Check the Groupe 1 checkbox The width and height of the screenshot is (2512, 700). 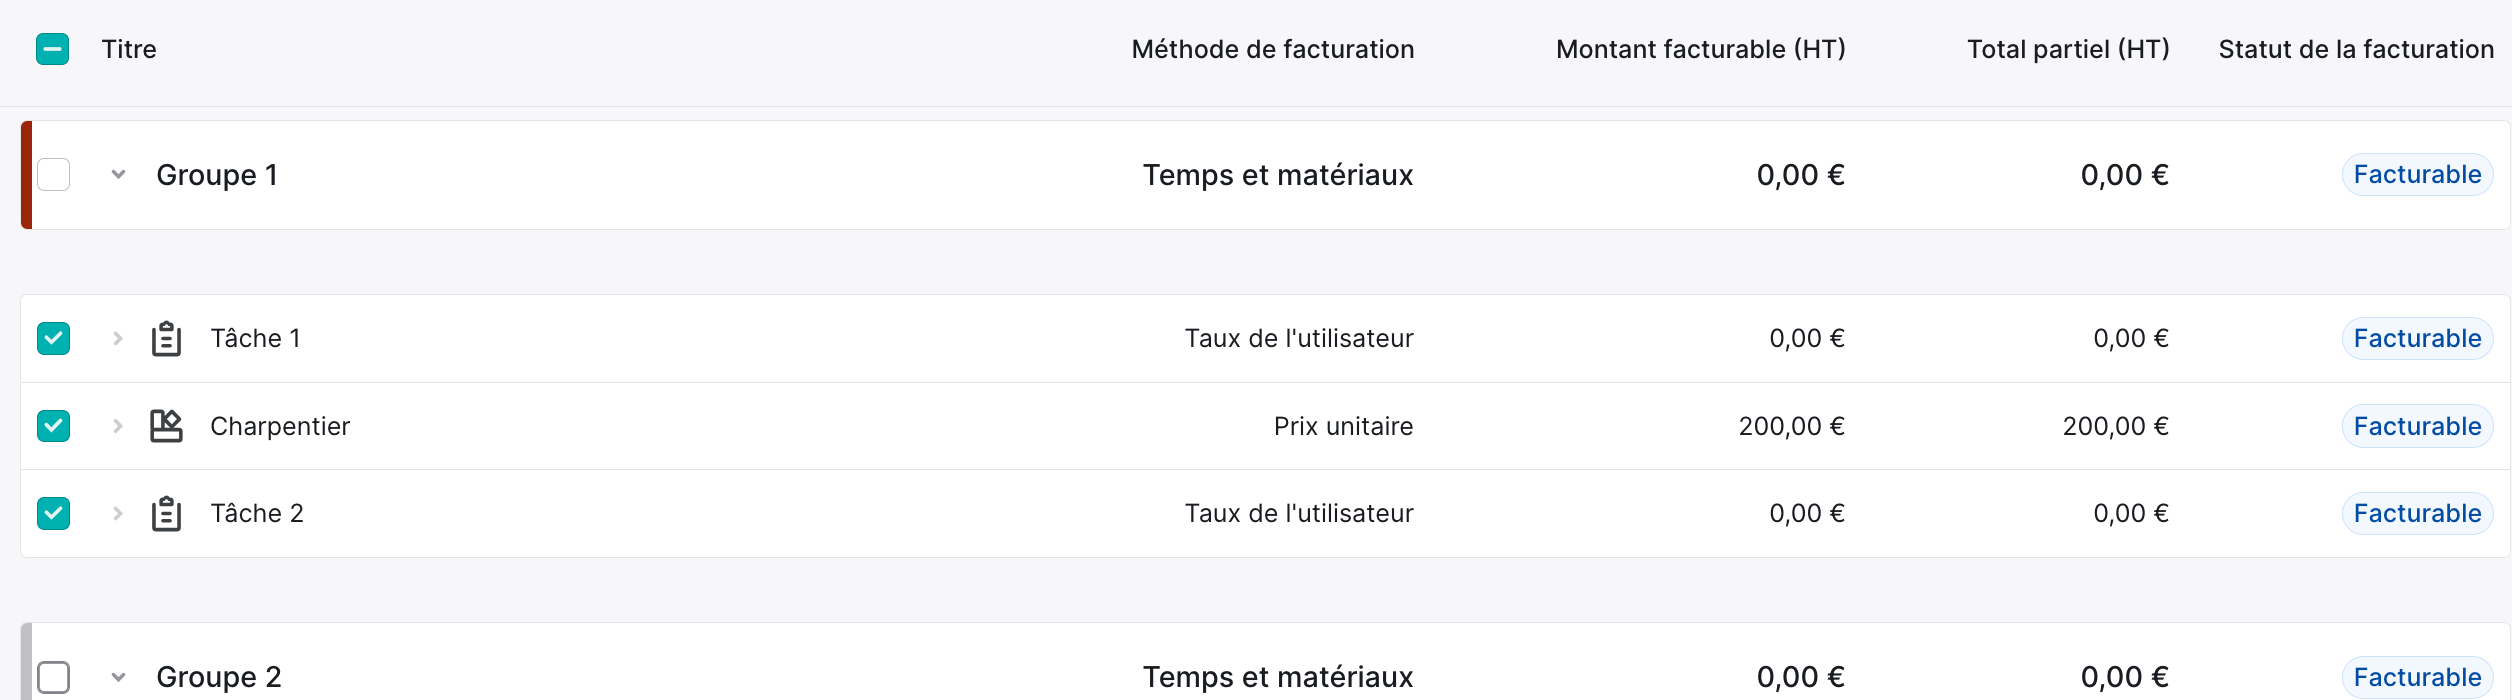point(53,175)
